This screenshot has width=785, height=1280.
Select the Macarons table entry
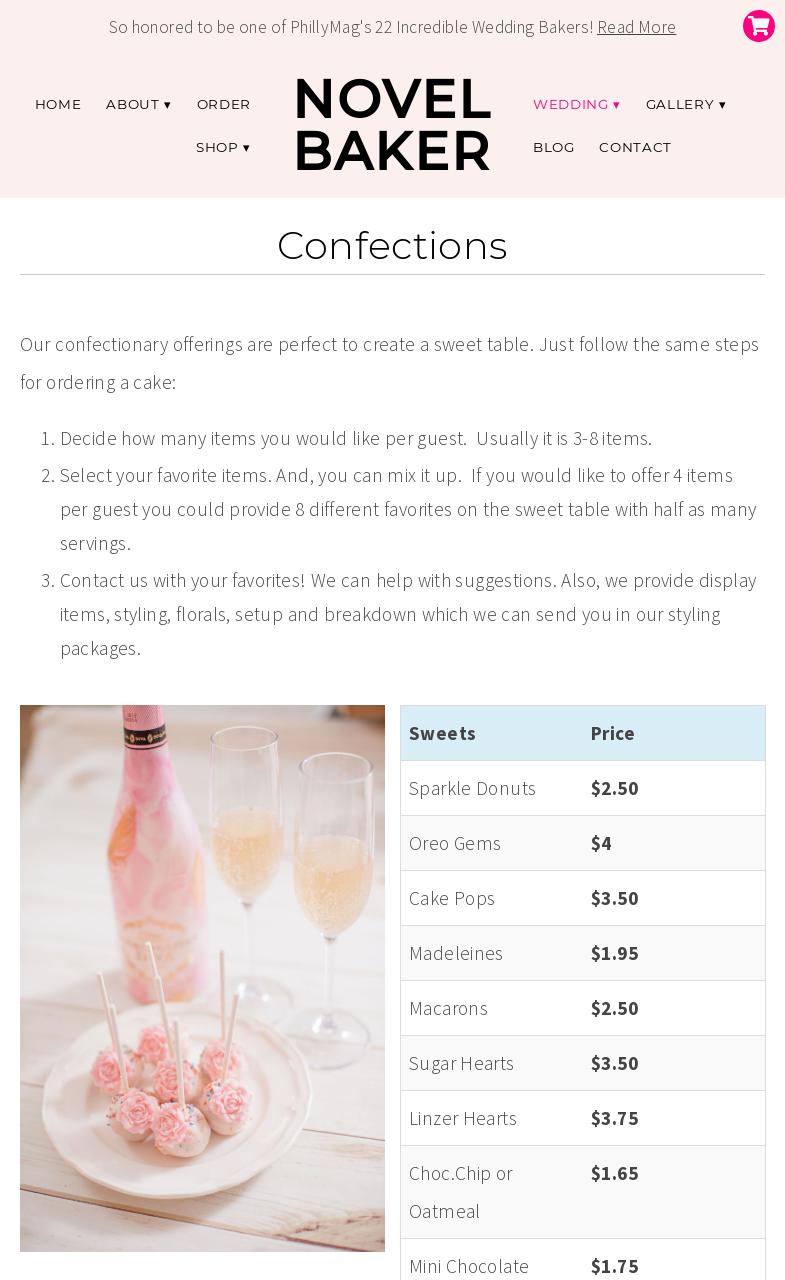pos(448,1008)
